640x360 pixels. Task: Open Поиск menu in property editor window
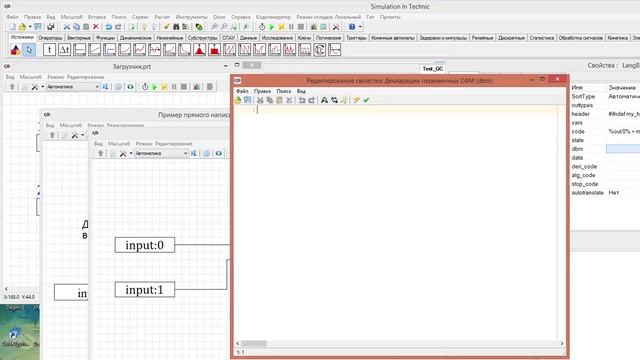pyautogui.click(x=284, y=91)
